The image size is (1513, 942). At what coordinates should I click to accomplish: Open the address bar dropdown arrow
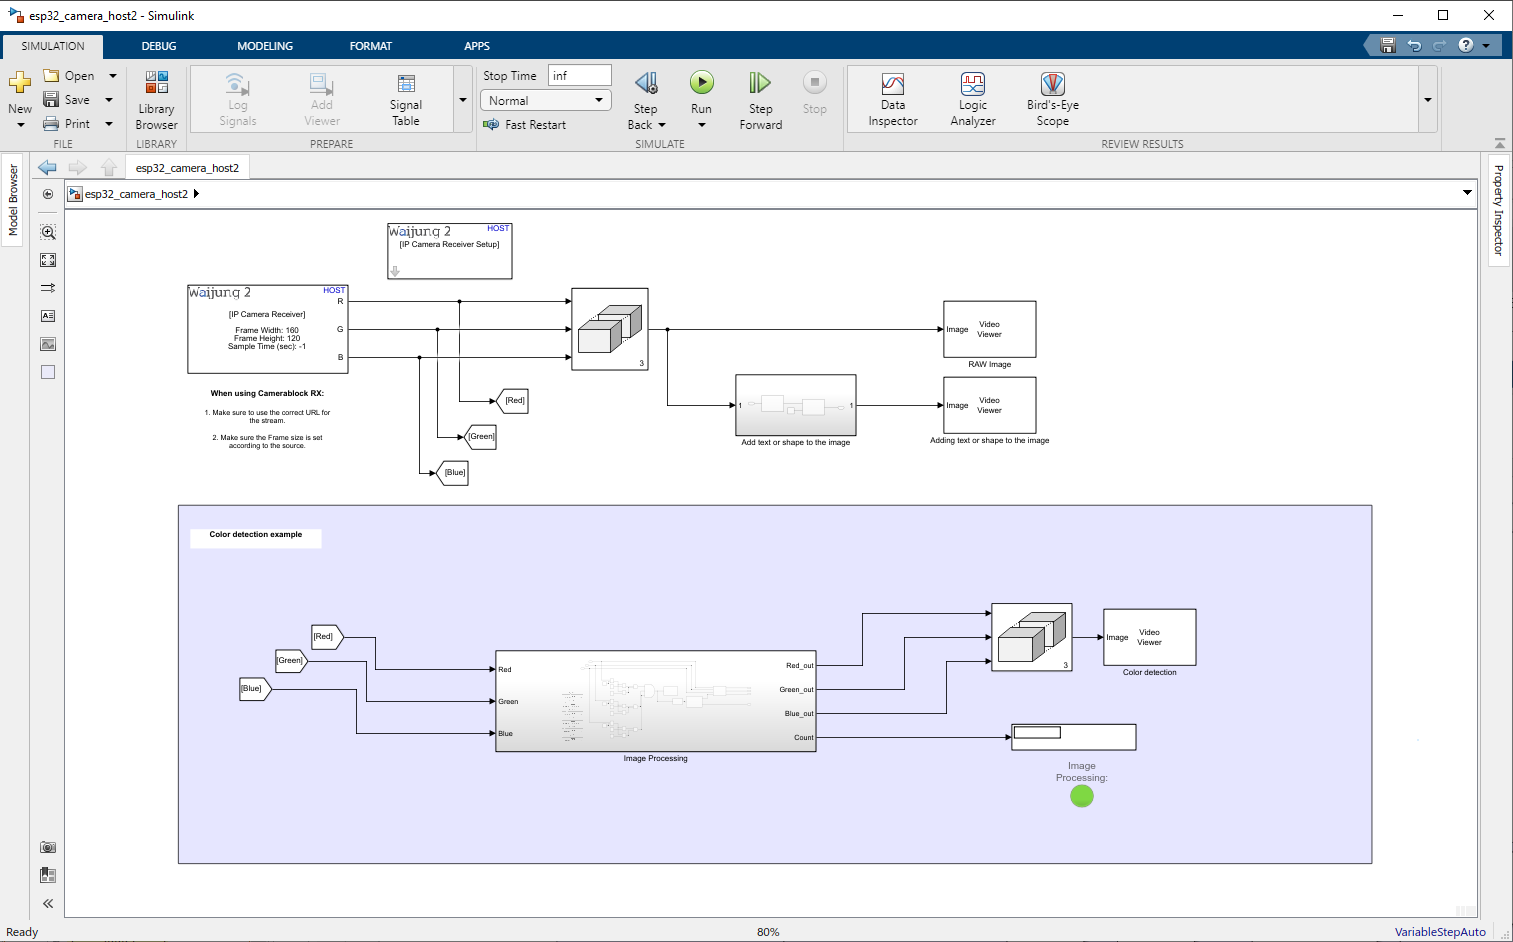(x=1468, y=193)
